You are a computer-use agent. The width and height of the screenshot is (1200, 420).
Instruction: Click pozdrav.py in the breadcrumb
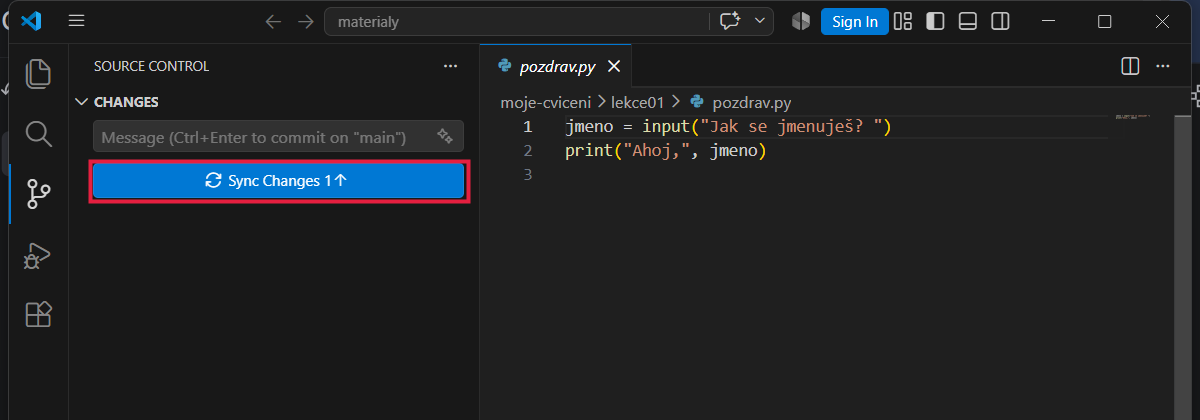pos(752,102)
